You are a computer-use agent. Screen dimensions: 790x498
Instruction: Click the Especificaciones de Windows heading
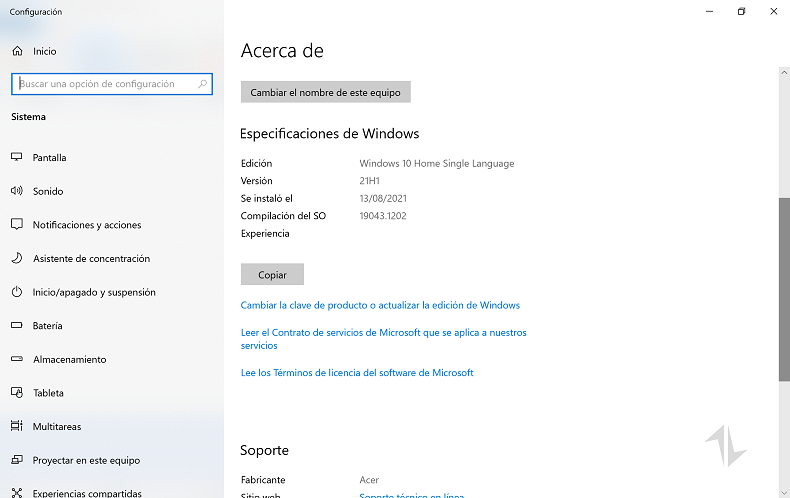tap(330, 134)
